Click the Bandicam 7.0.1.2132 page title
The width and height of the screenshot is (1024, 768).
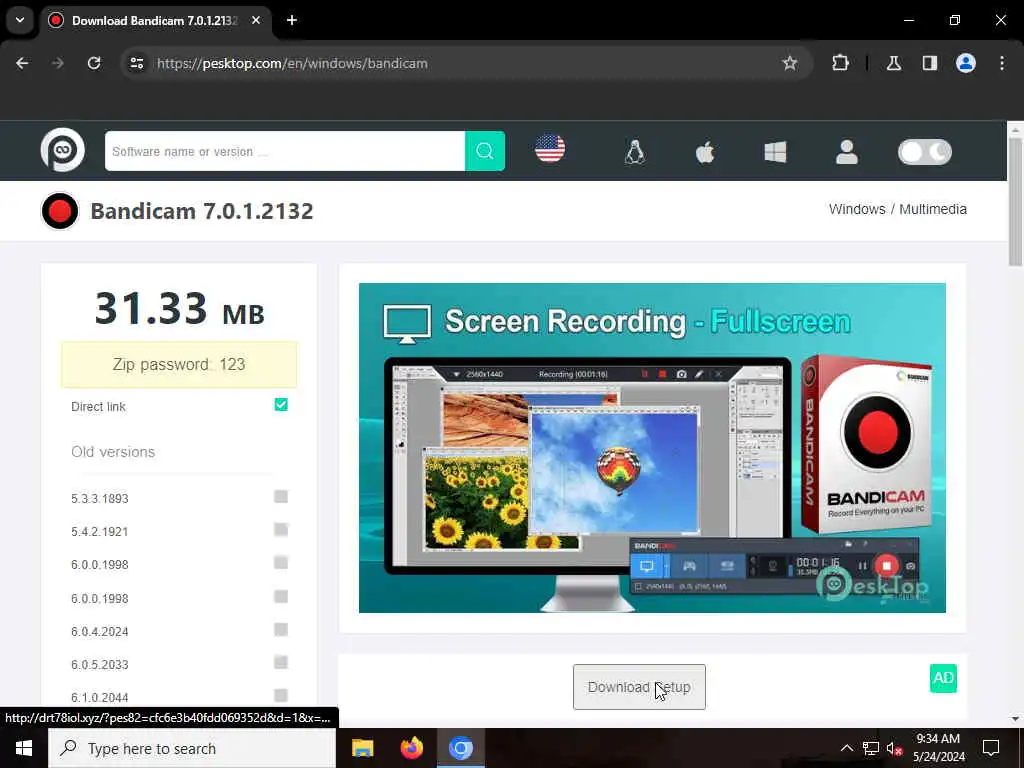click(202, 211)
